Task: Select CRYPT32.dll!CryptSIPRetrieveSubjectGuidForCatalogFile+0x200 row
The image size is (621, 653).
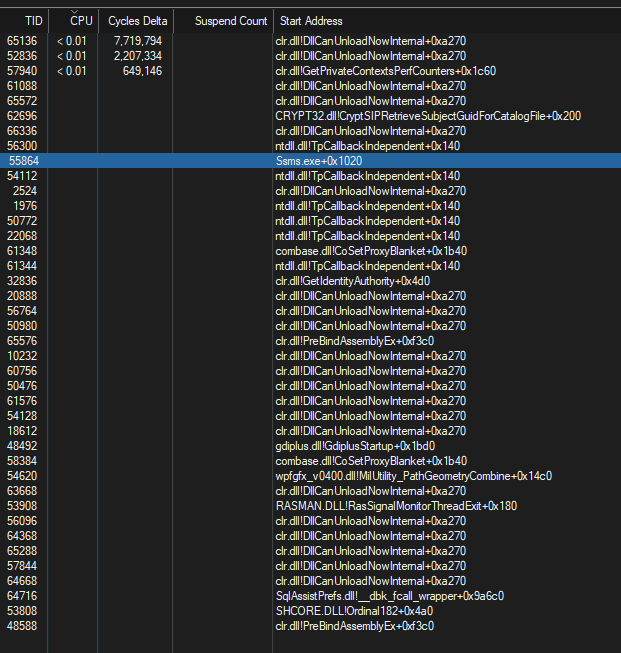Action: (x=310, y=116)
